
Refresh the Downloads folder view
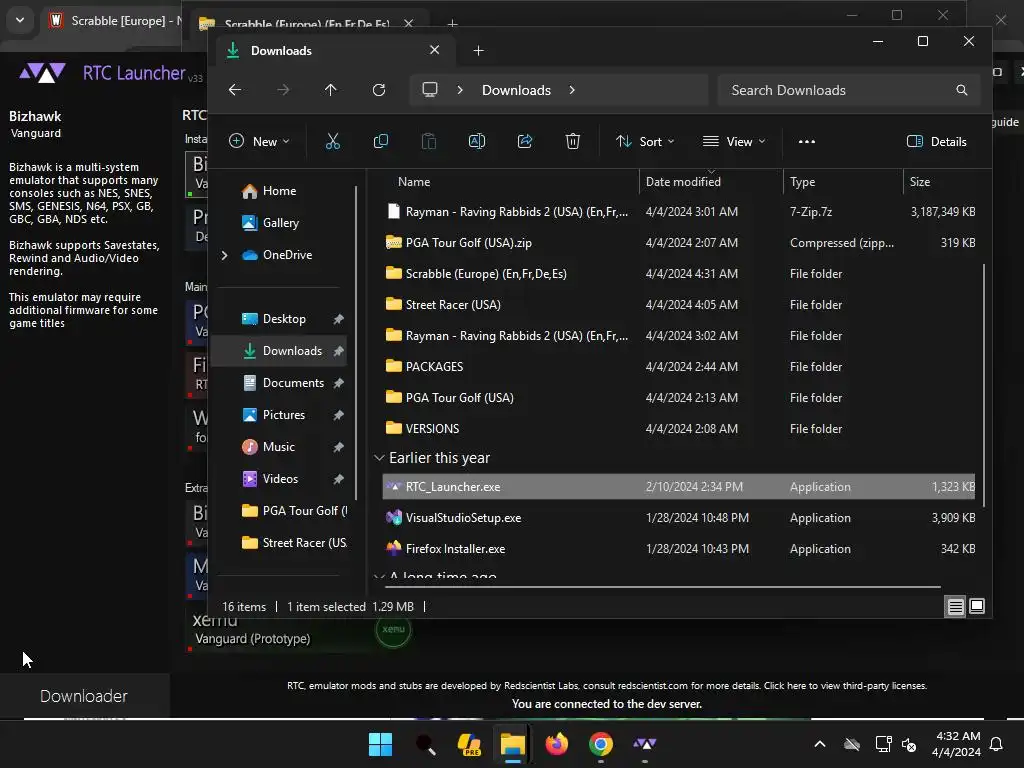(379, 90)
